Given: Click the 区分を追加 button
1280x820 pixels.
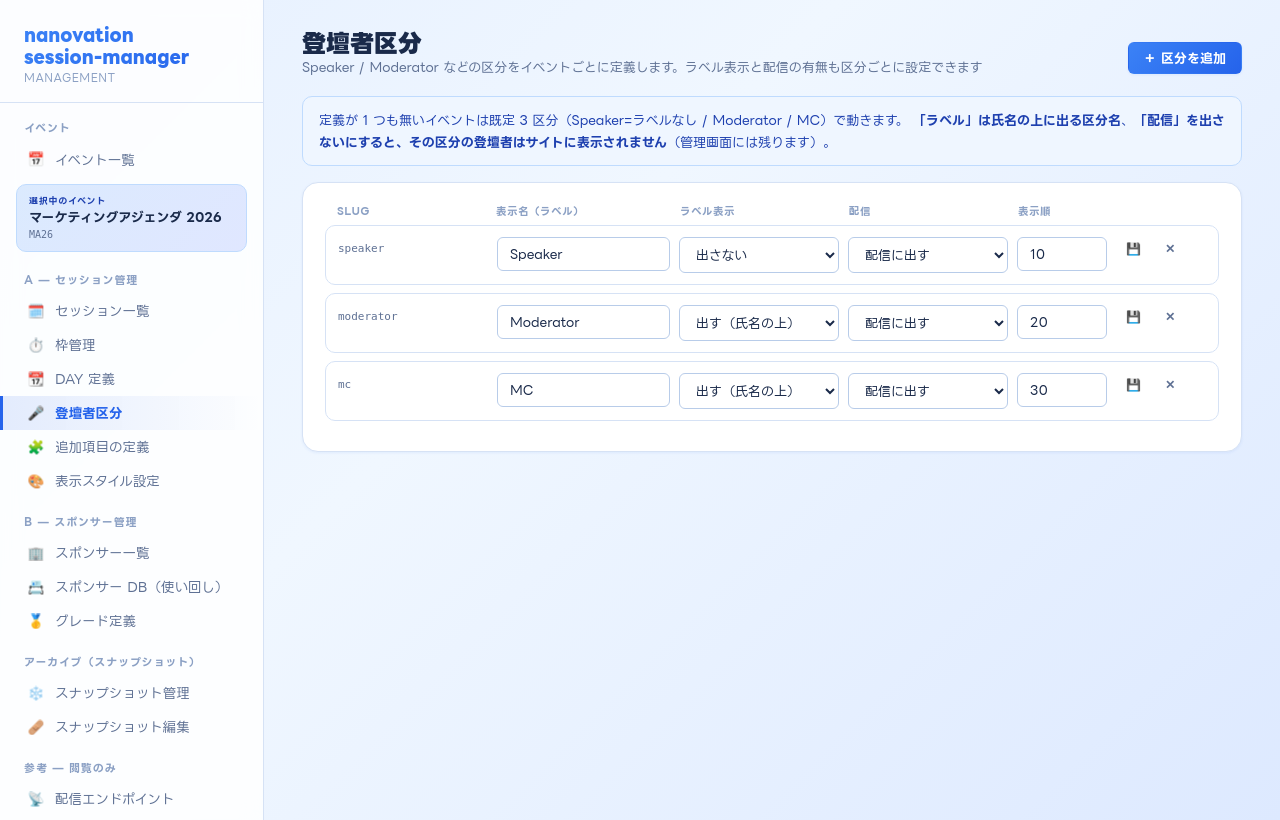Looking at the screenshot, I should click(x=1185, y=58).
